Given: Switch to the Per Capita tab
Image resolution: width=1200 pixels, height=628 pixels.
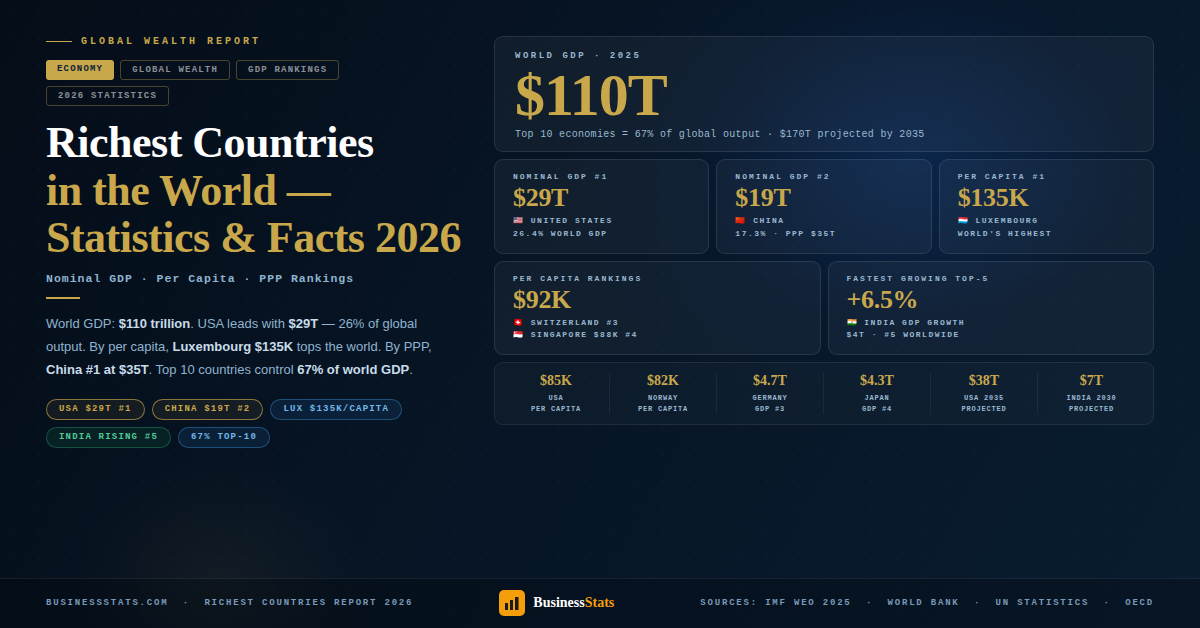Looking at the screenshot, I should [x=195, y=278].
